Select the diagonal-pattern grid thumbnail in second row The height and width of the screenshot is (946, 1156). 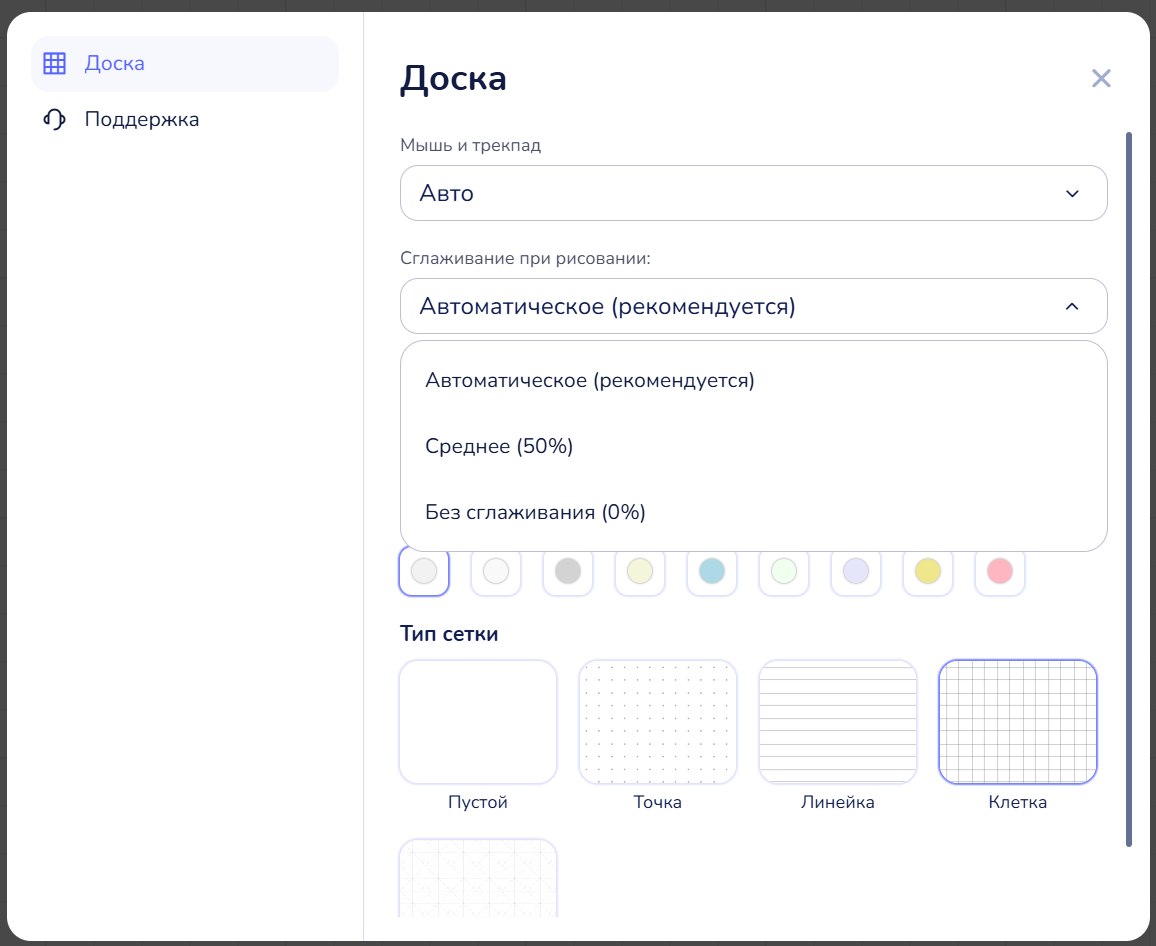[478, 878]
